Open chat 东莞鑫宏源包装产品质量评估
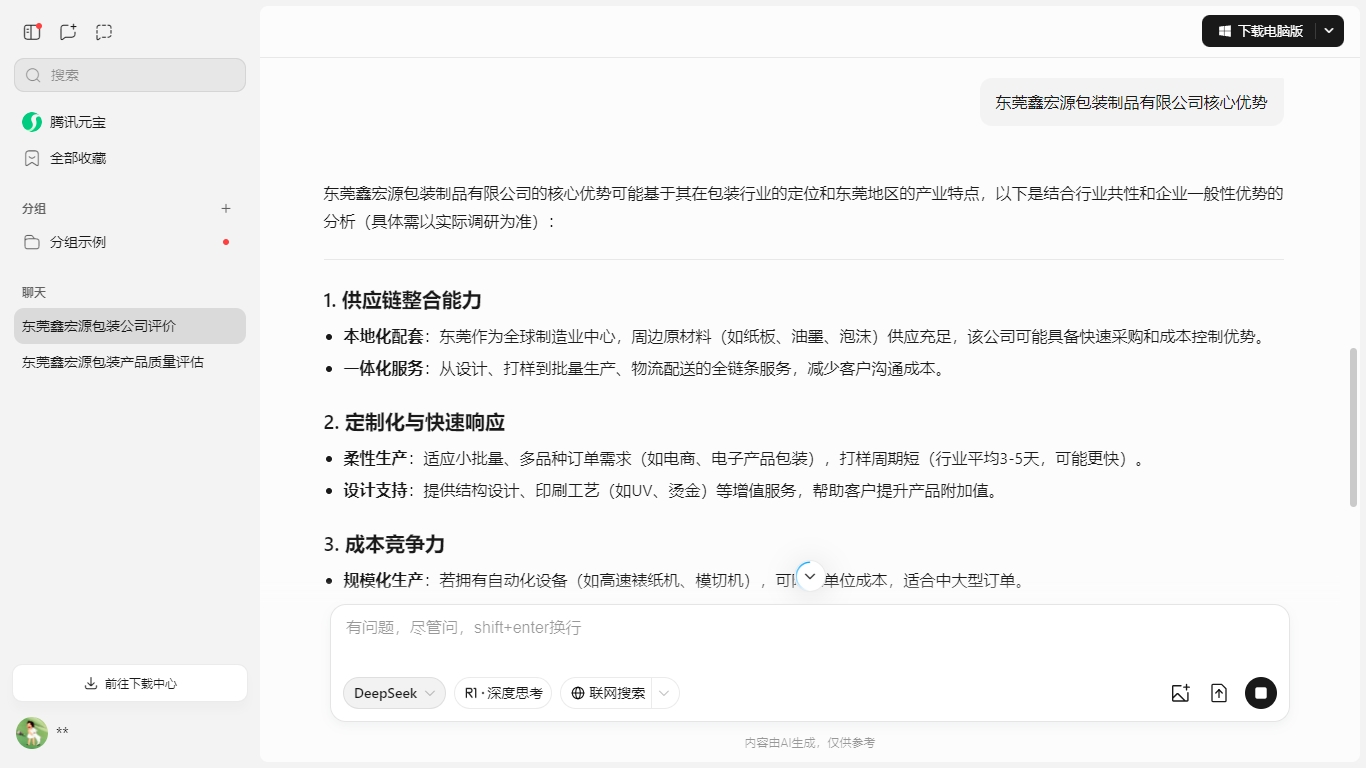The width and height of the screenshot is (1366, 768). tap(113, 362)
